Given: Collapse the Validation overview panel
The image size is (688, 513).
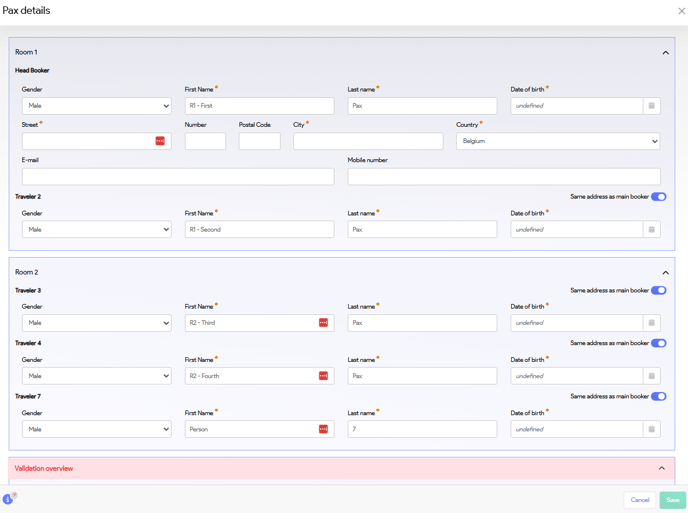Looking at the screenshot, I should (661, 468).
